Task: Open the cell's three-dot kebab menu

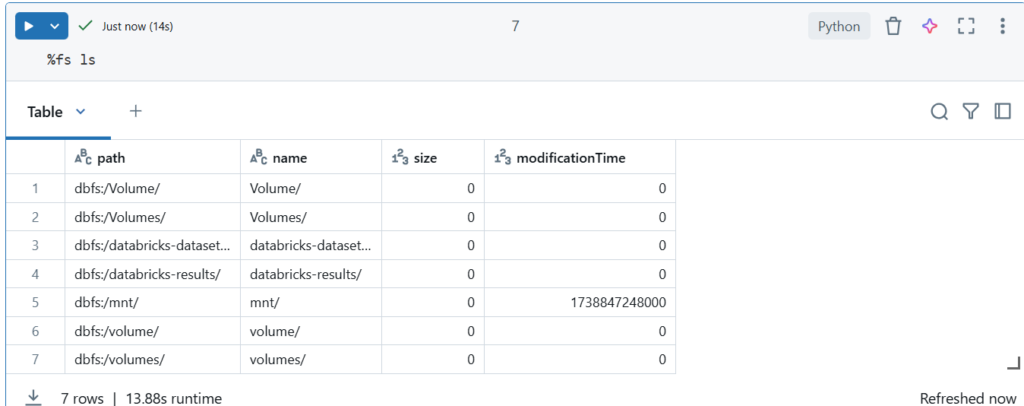Action: tap(1002, 26)
